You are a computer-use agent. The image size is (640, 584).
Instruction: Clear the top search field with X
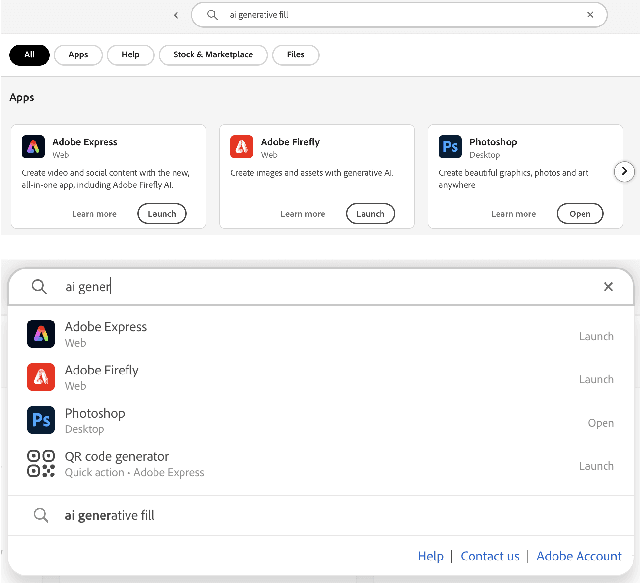point(590,15)
